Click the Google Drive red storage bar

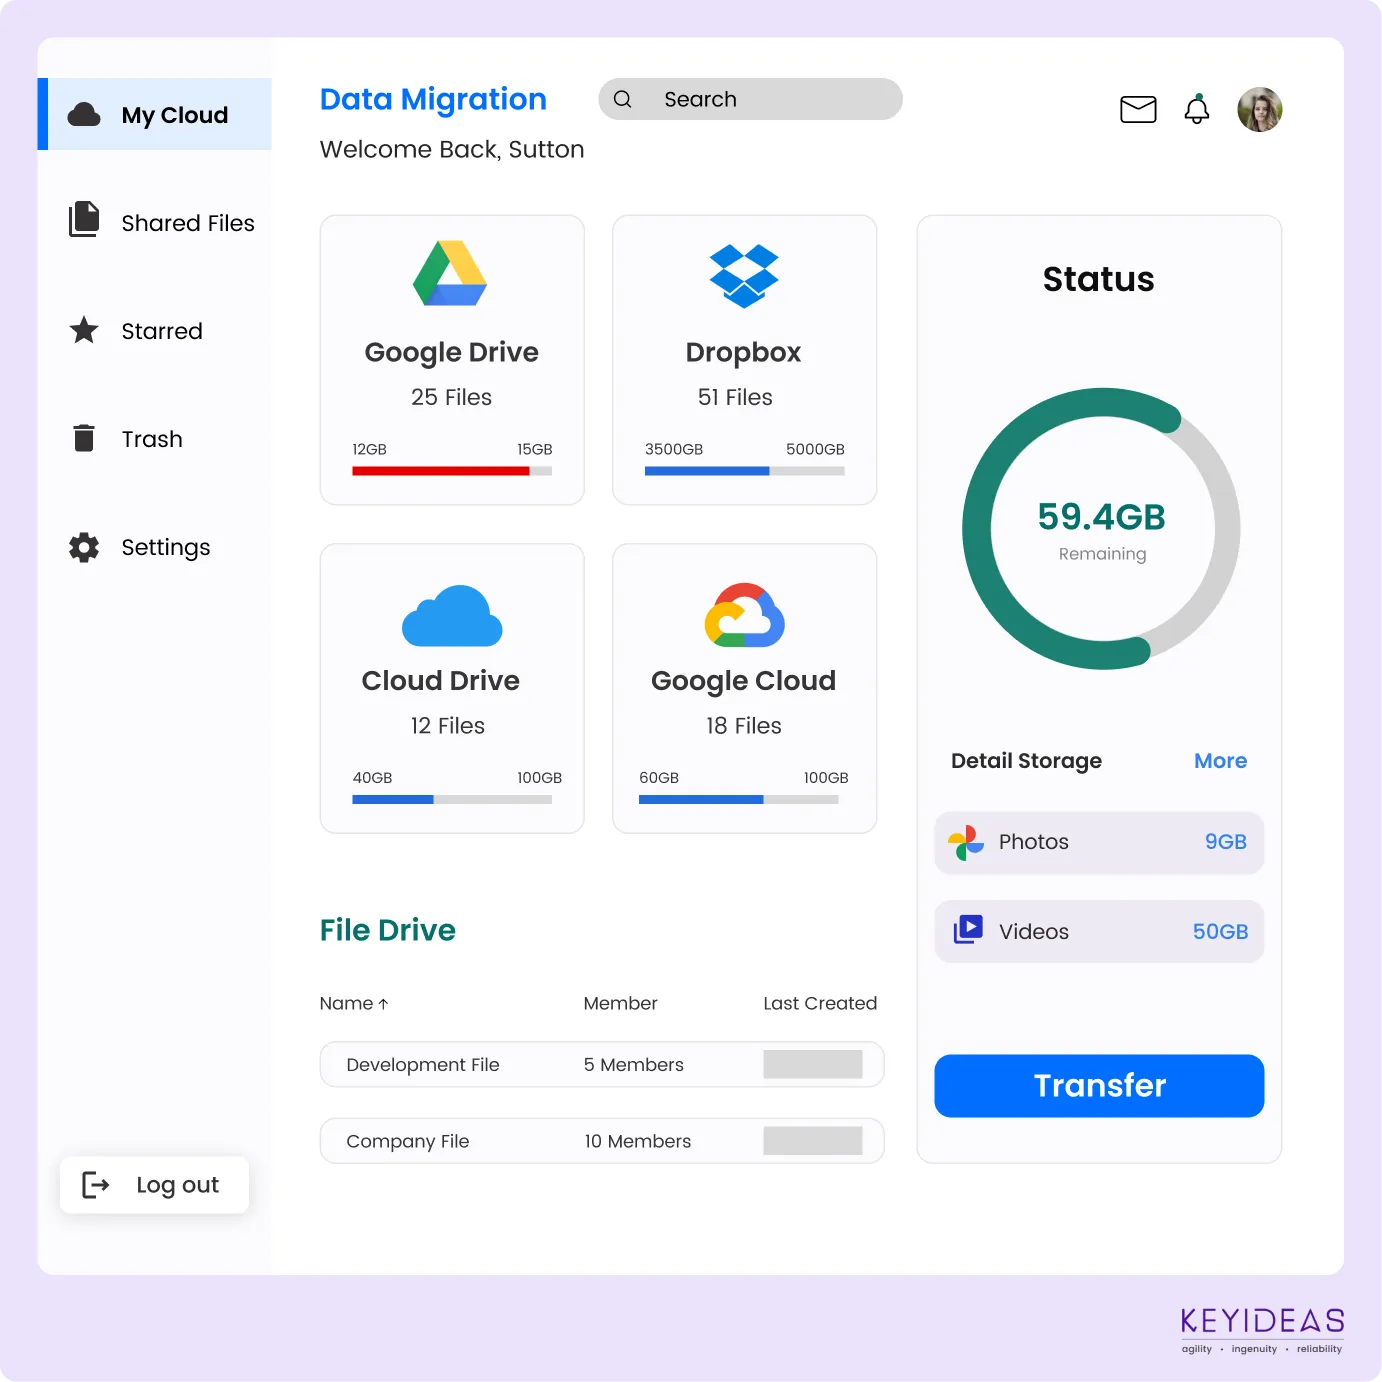[452, 471]
